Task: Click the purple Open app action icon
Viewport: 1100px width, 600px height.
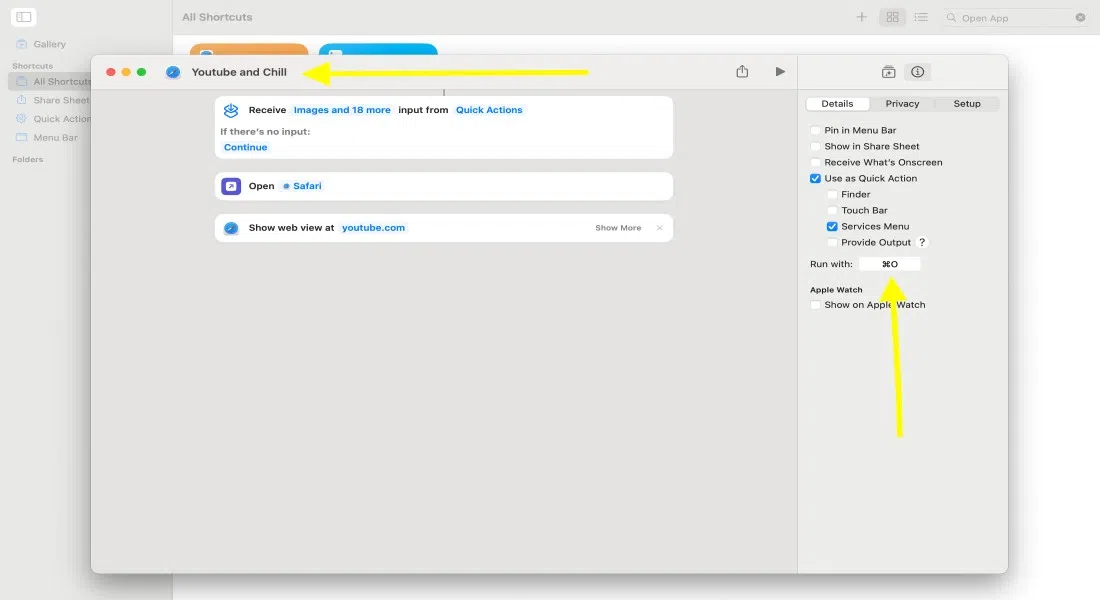Action: (231, 186)
